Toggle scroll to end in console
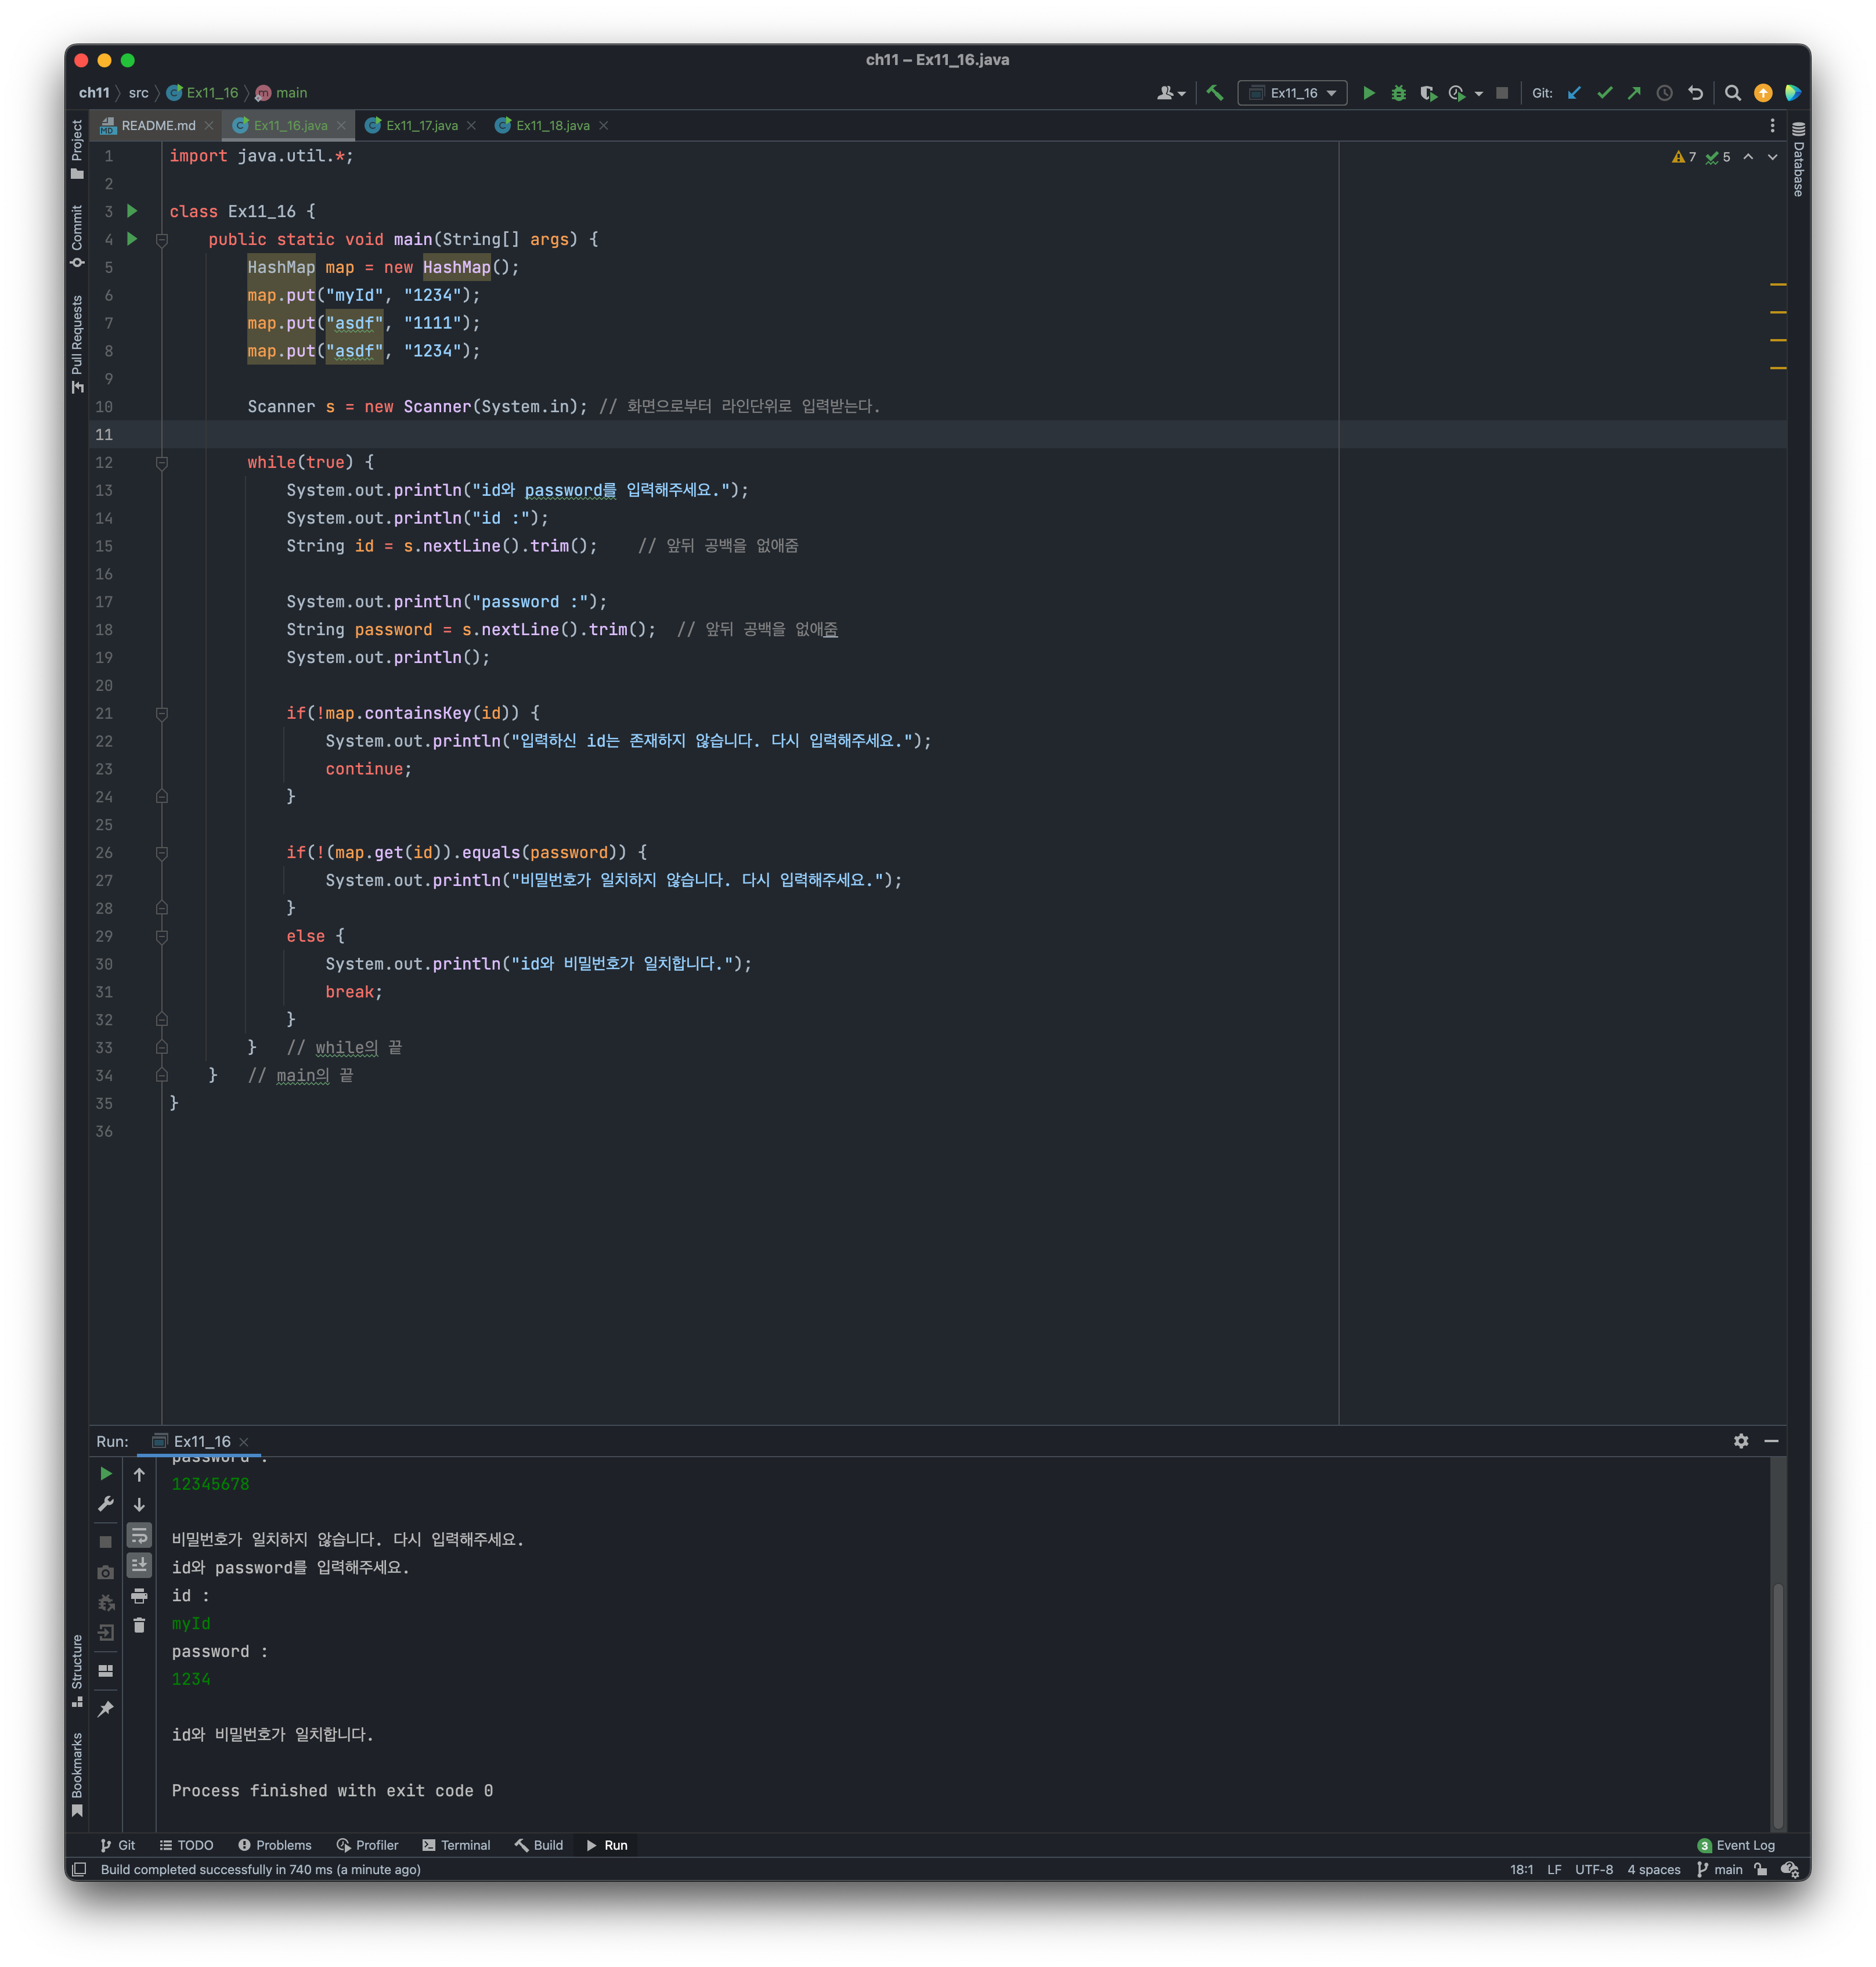 (x=139, y=1565)
